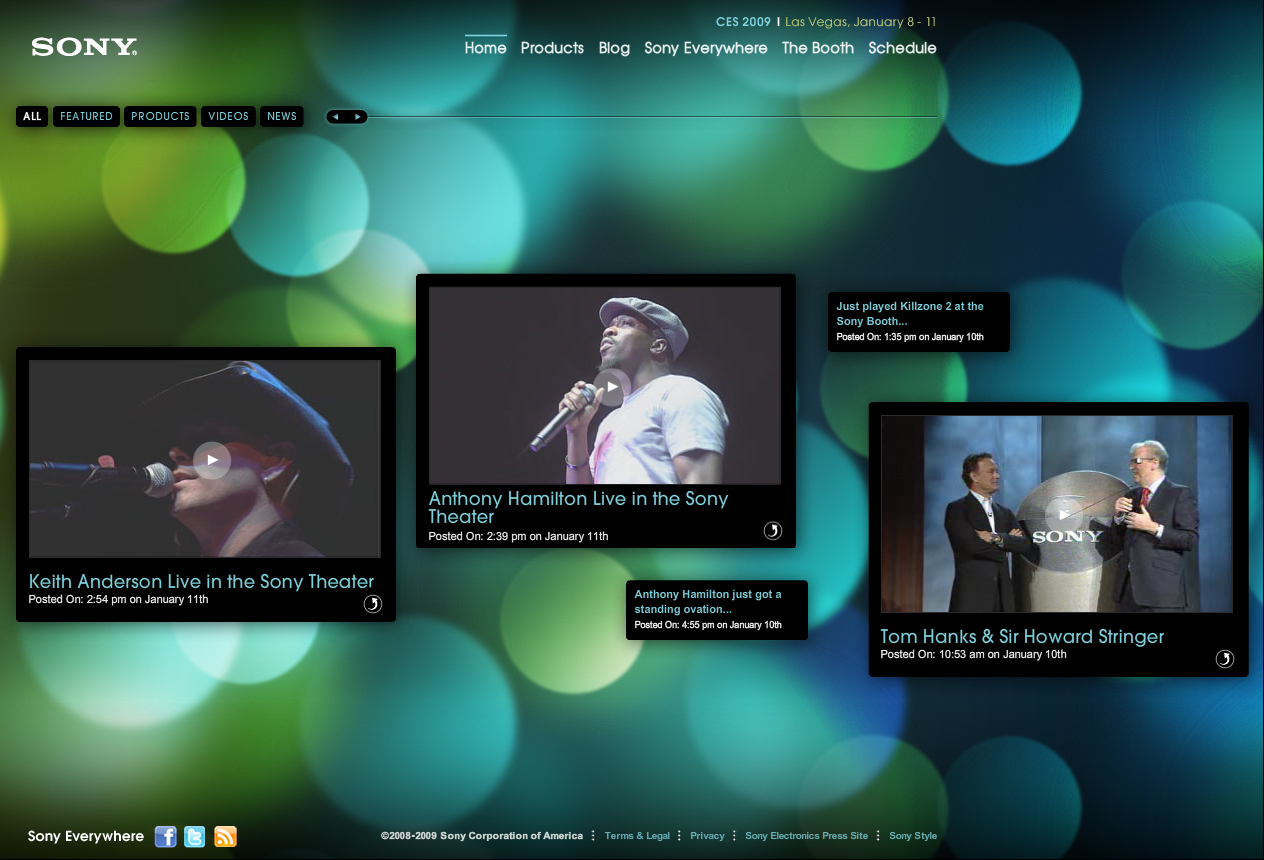
Task: Click the 'CES 2009' header text
Action: [743, 22]
